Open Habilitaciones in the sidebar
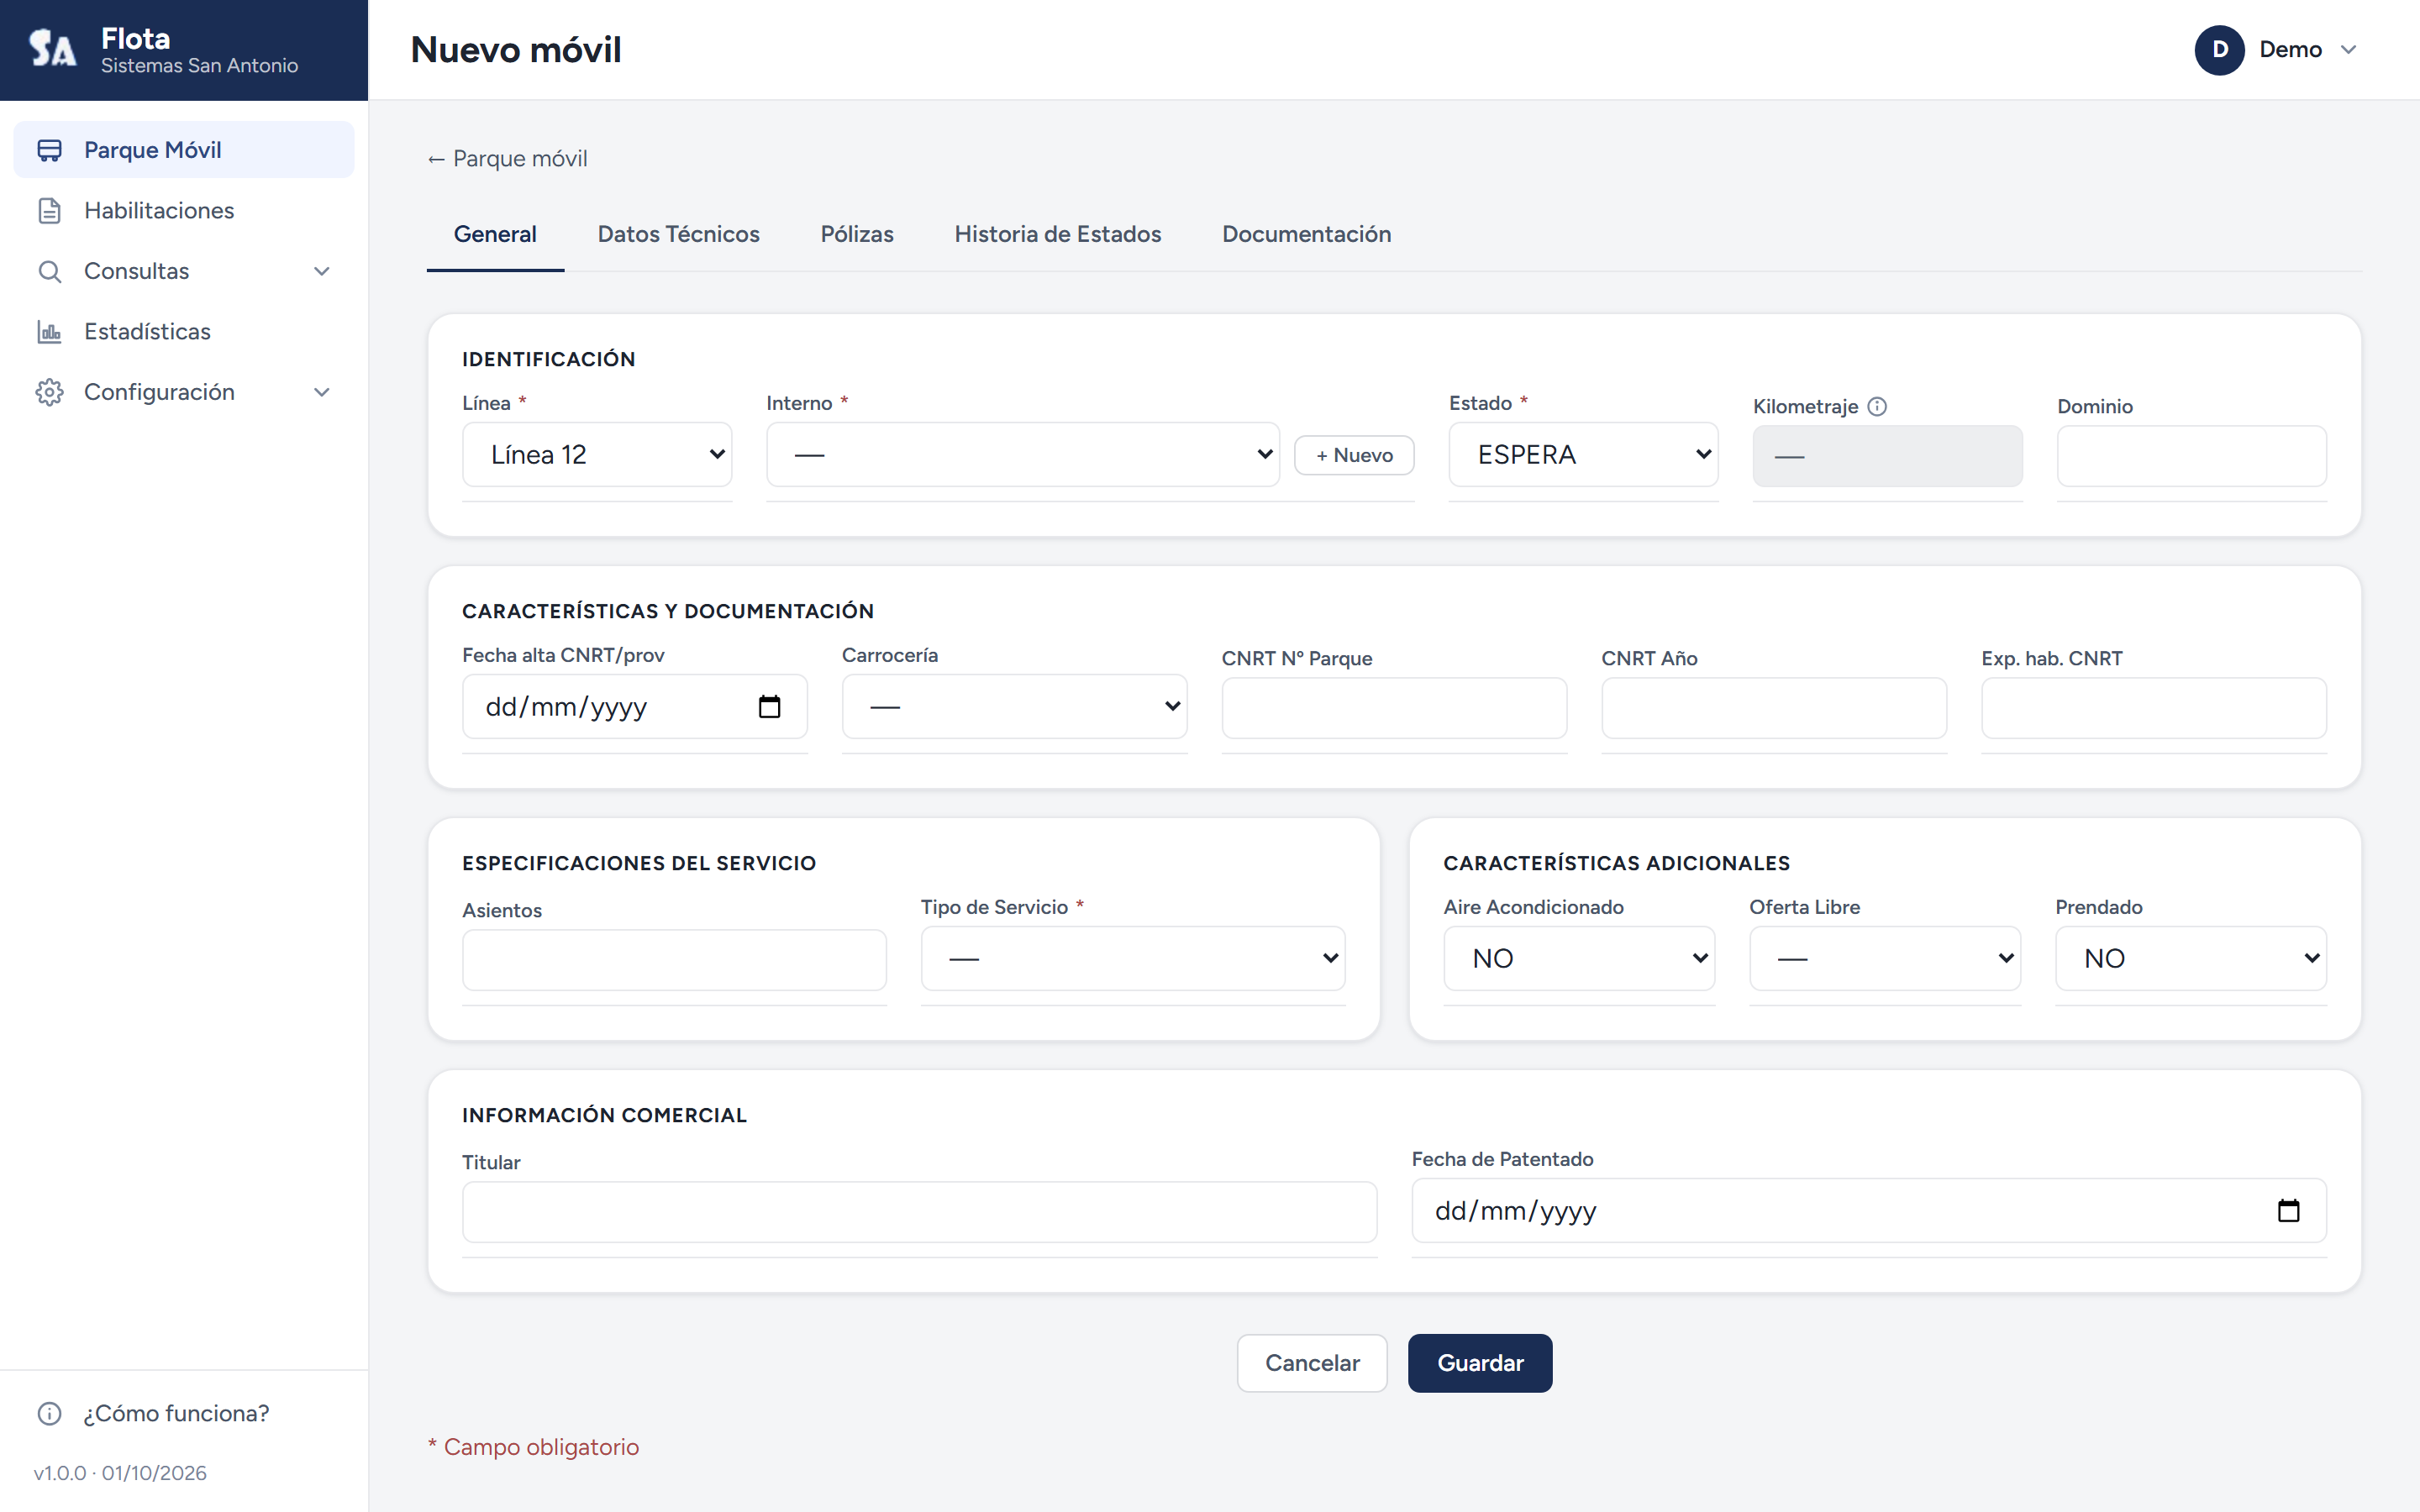This screenshot has width=2420, height=1512. (x=184, y=211)
